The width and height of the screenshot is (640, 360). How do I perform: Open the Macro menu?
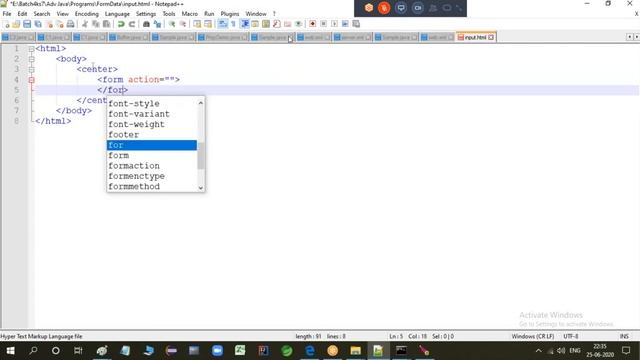coord(189,14)
